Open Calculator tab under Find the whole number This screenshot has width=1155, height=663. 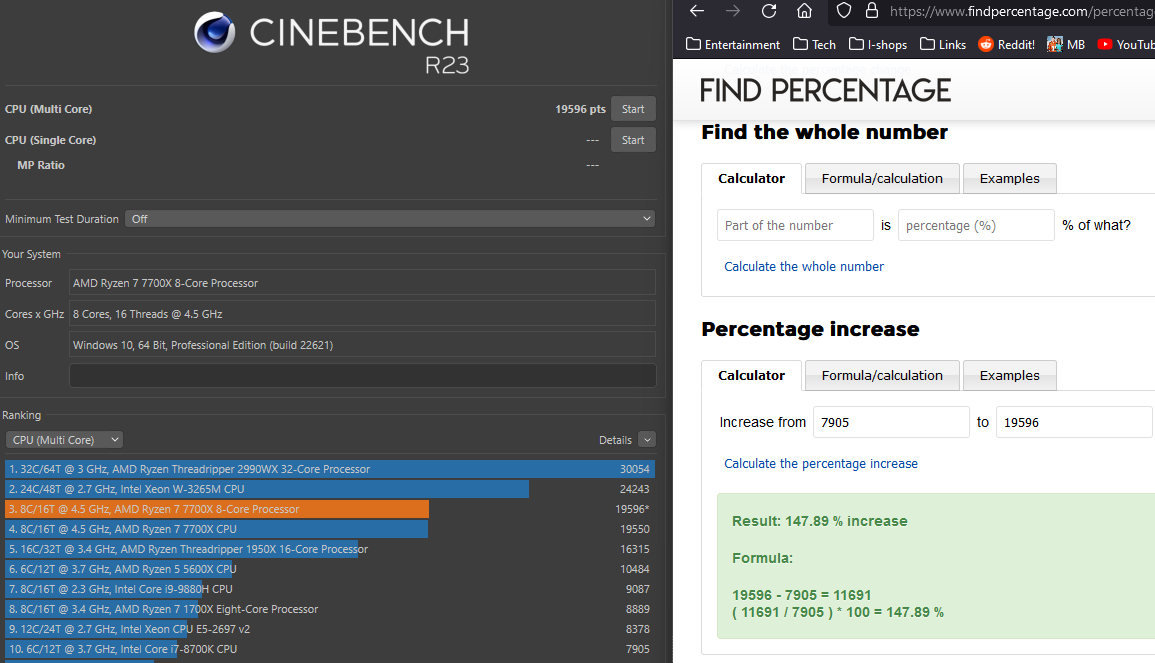click(x=751, y=178)
